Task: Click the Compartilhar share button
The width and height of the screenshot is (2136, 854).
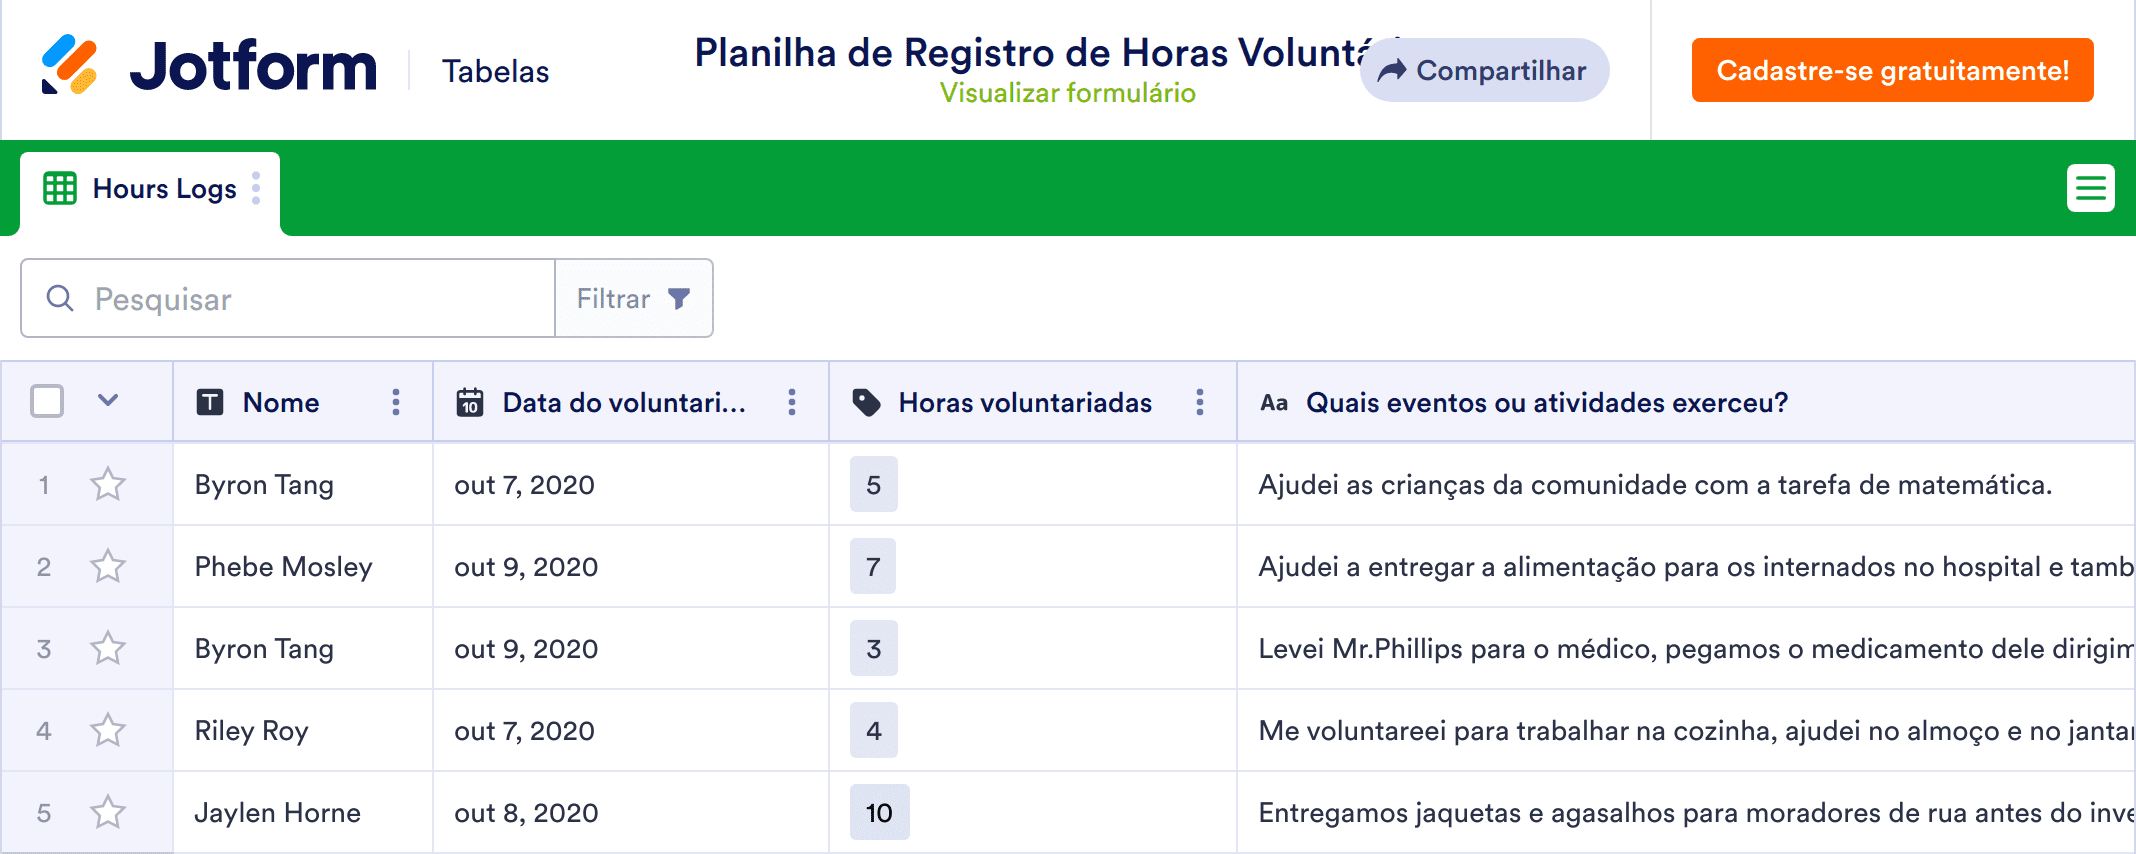Action: (x=1484, y=70)
